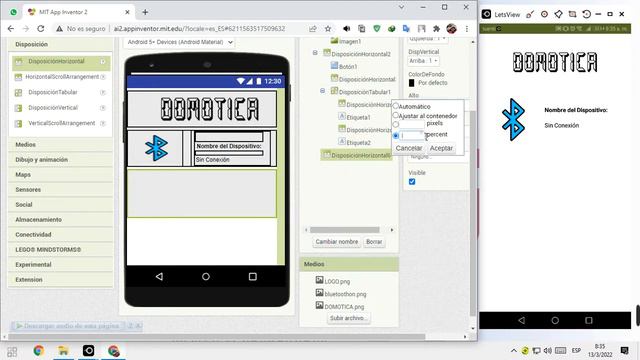Select the Automático height option
Image resolution: width=640 pixels, height=360 pixels.
click(396, 106)
